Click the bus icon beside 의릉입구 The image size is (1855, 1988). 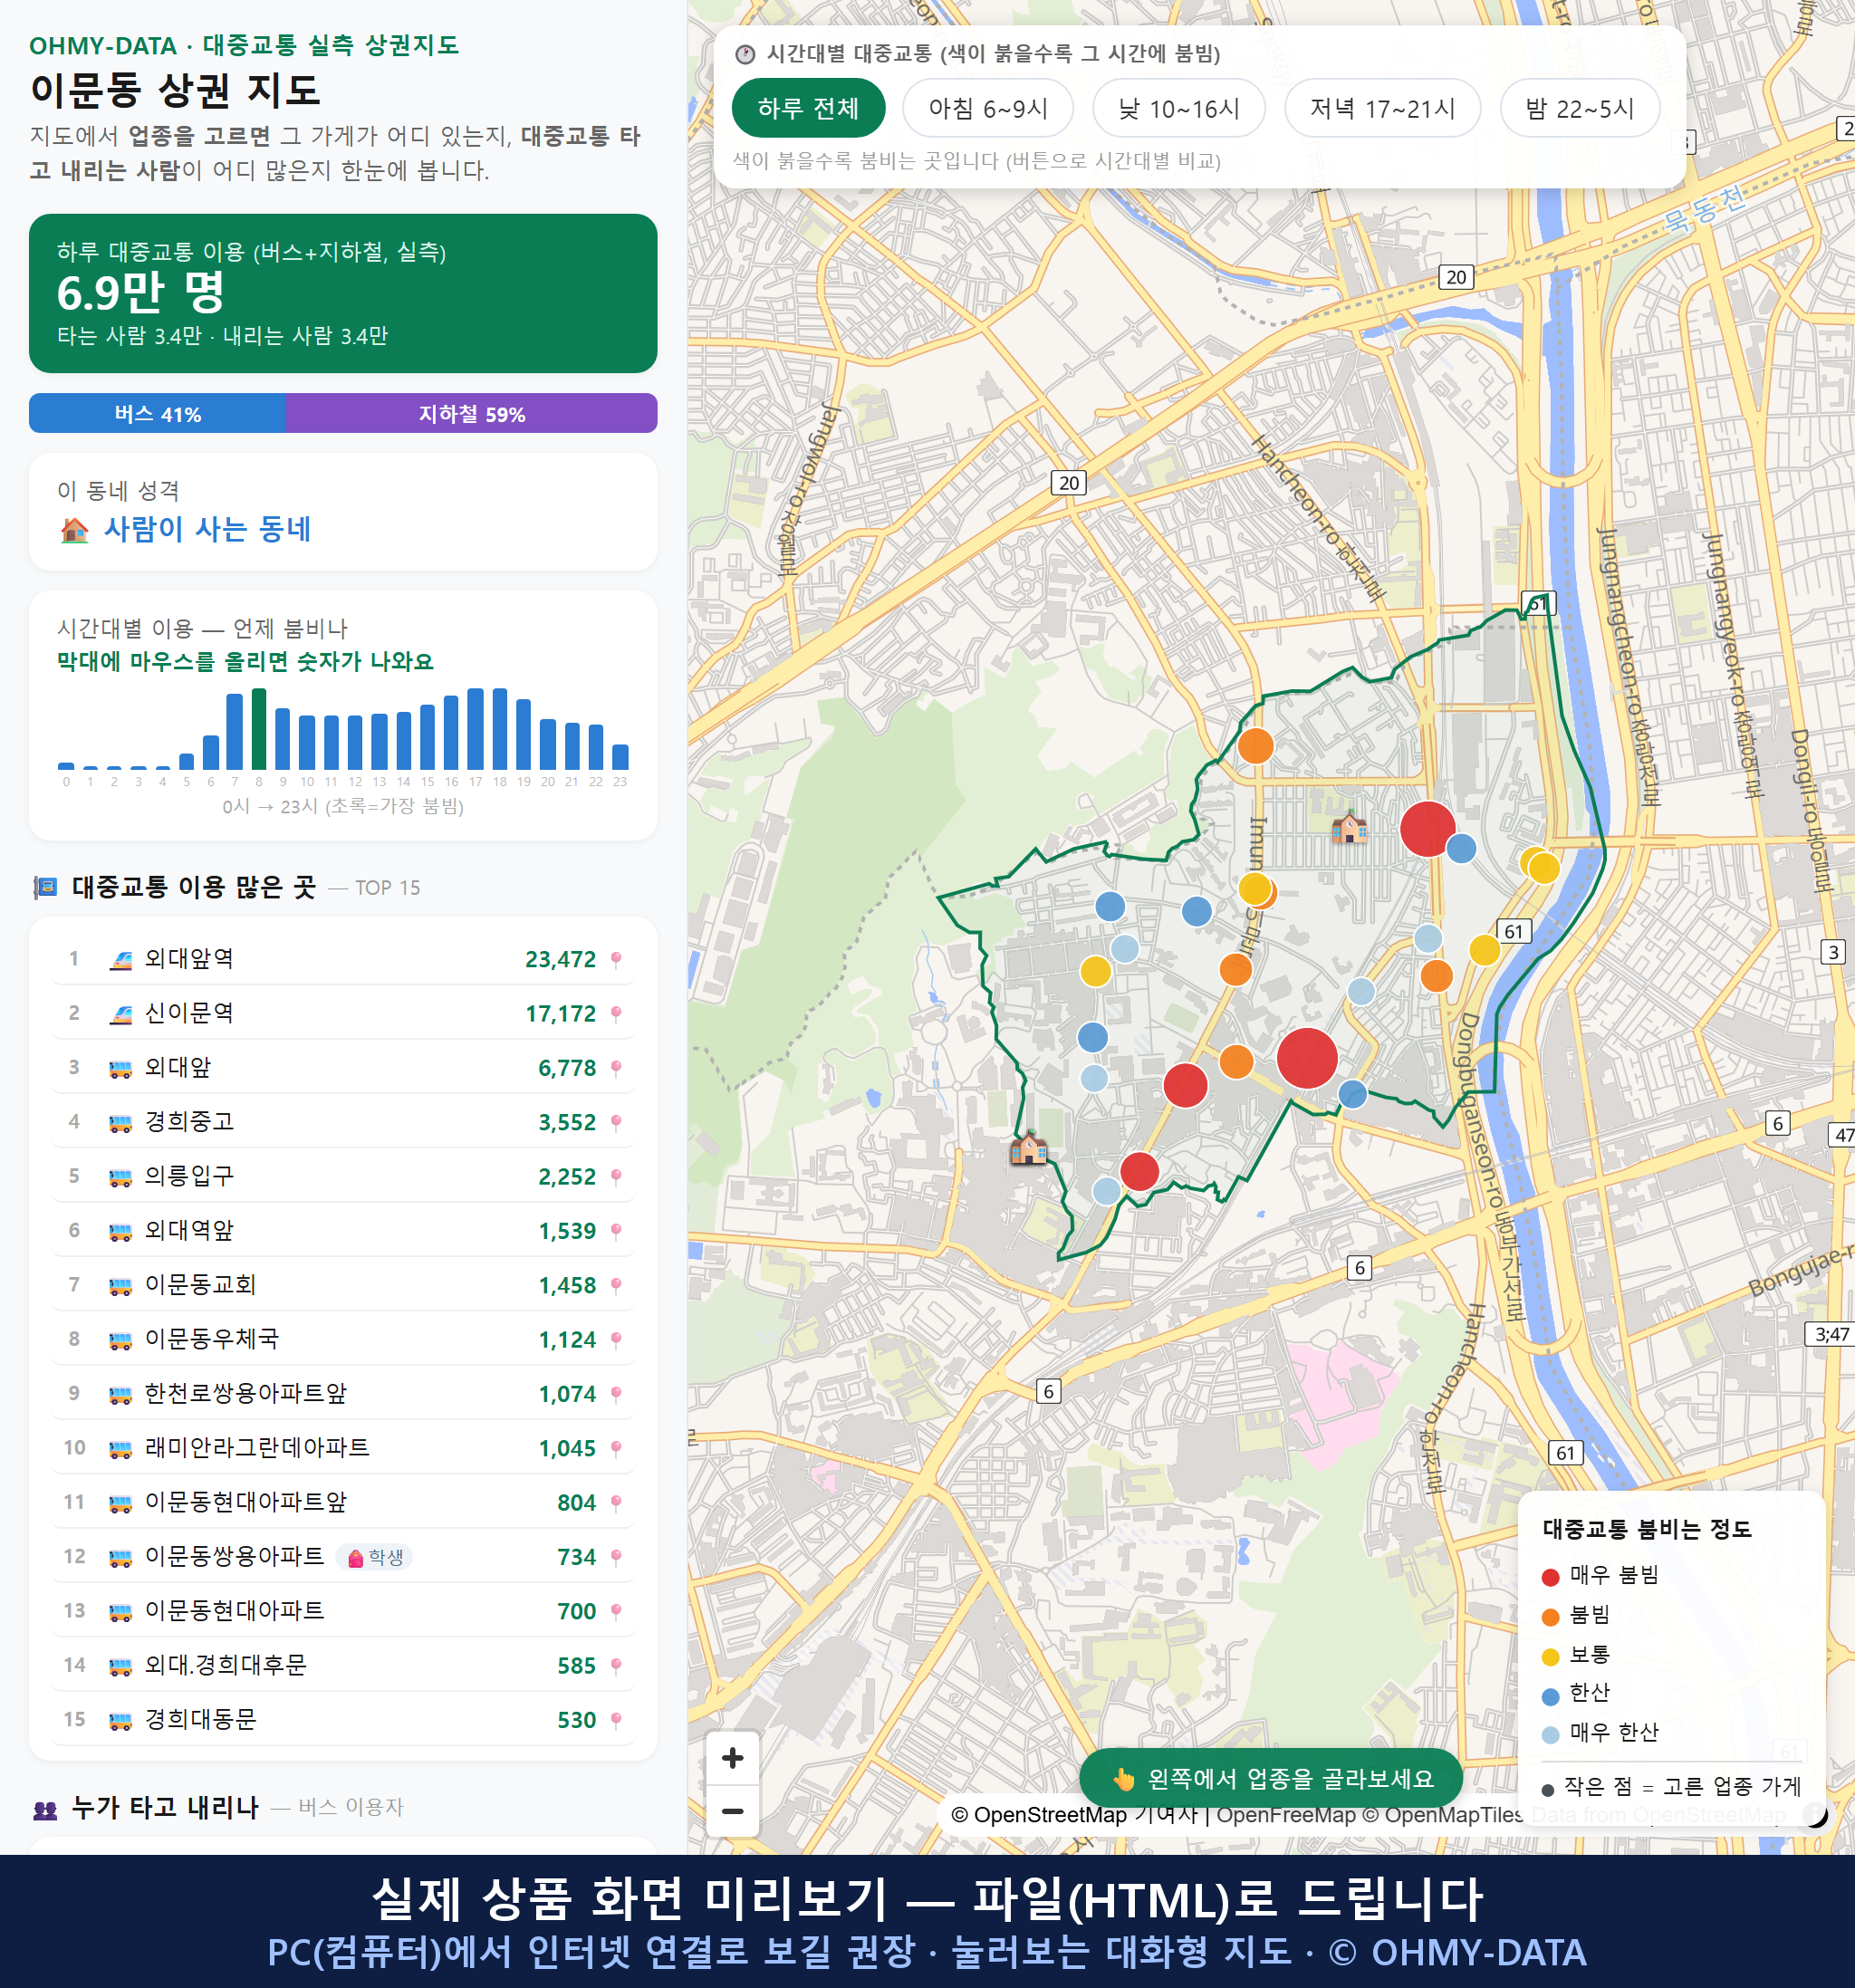120,1176
